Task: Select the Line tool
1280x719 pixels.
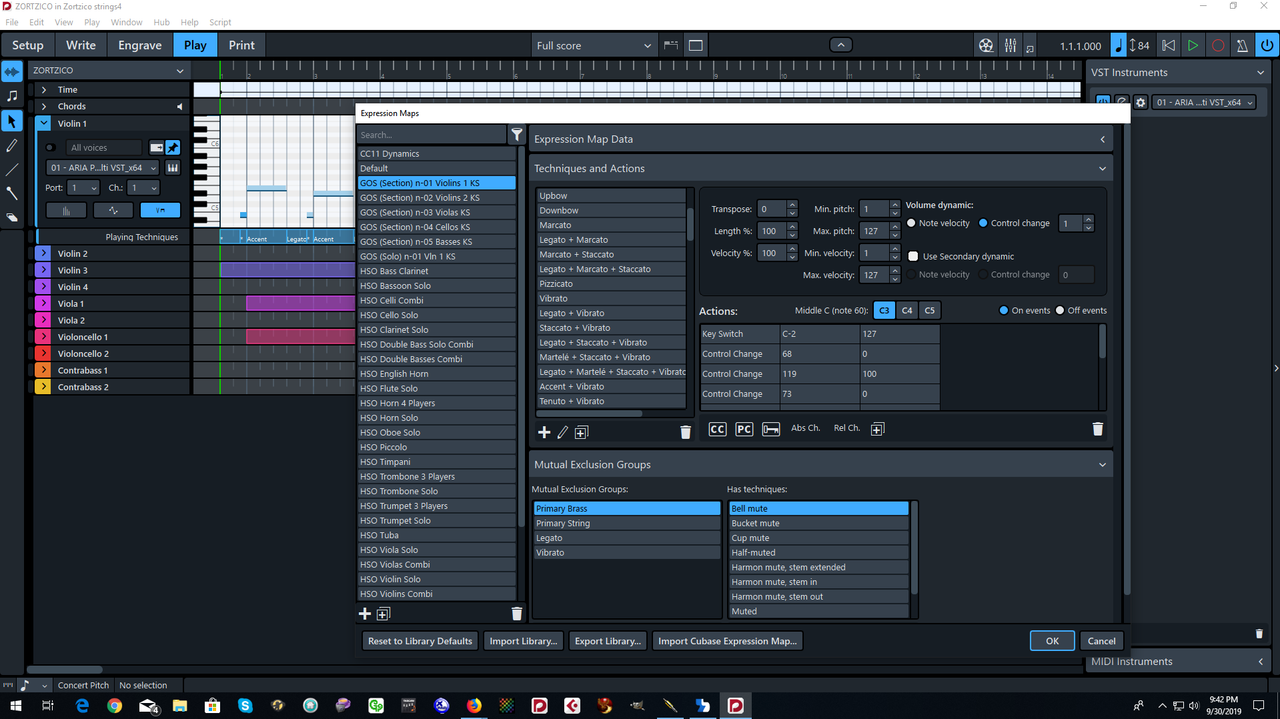Action: coord(12,170)
